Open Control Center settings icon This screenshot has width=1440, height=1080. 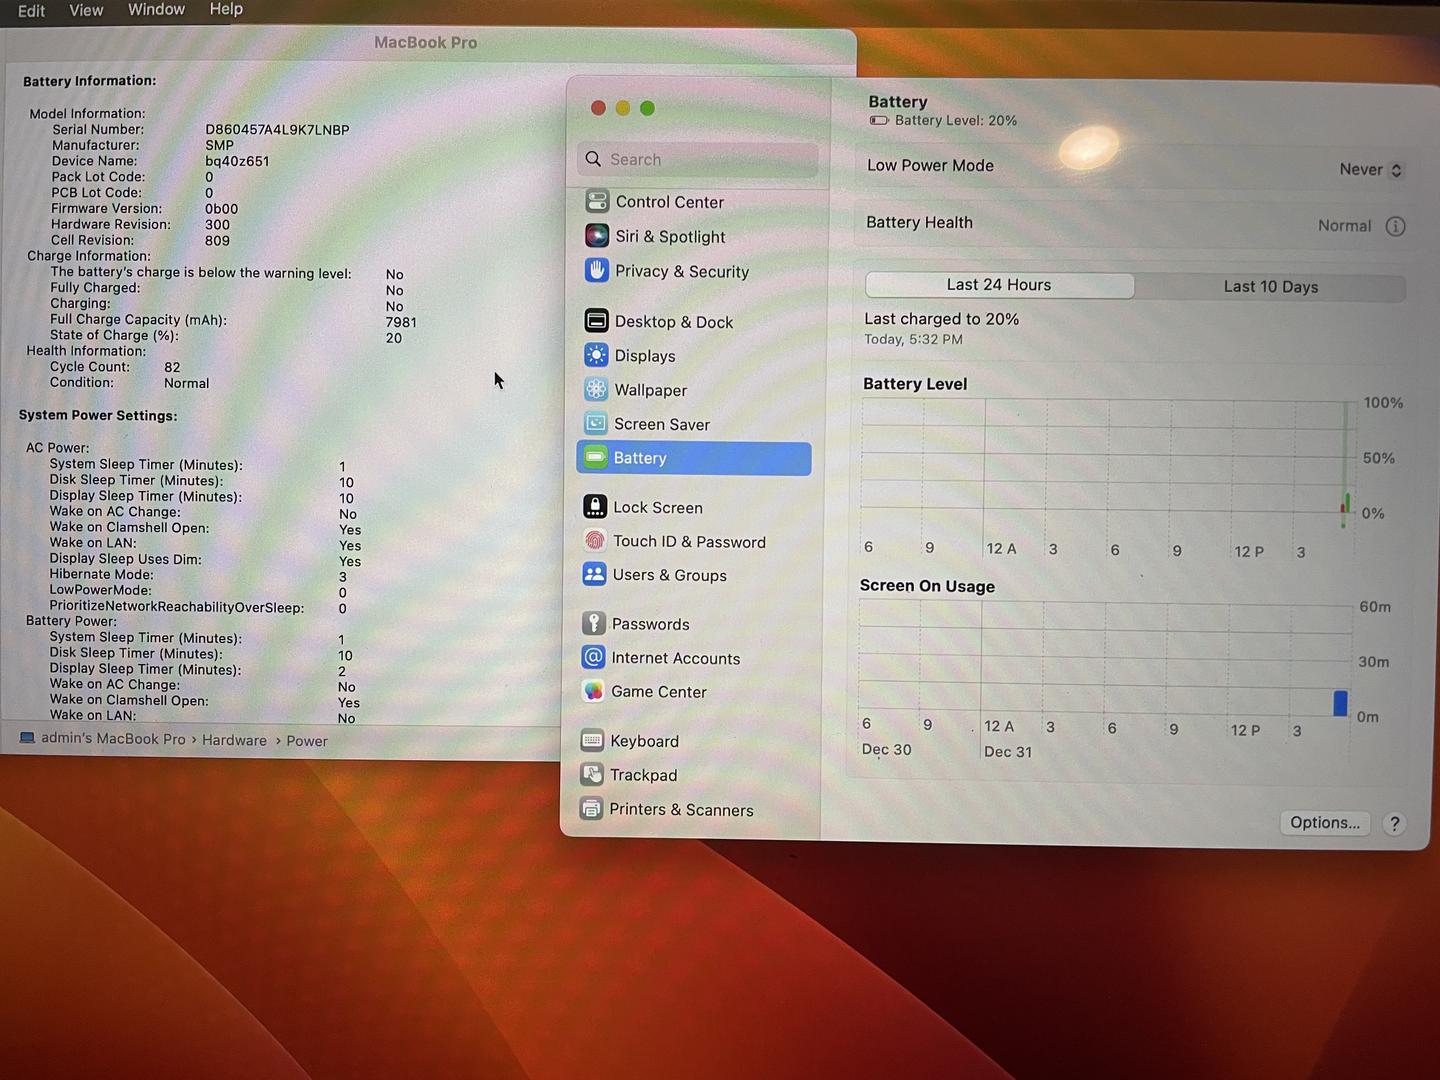point(597,201)
